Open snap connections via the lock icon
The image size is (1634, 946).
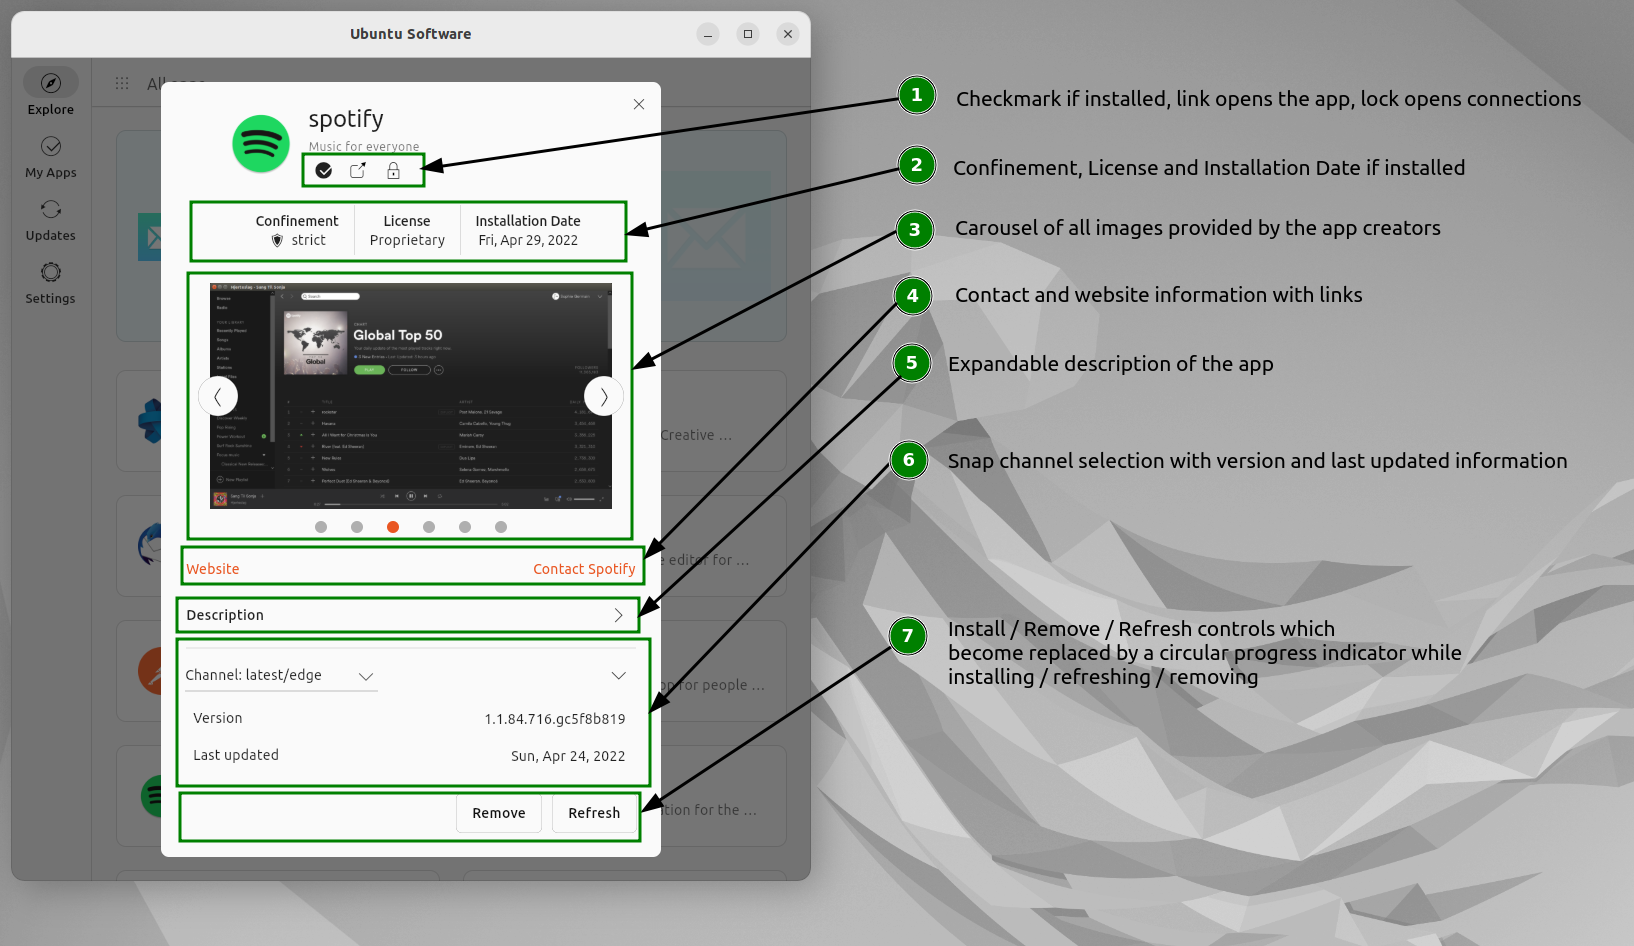[x=393, y=170]
